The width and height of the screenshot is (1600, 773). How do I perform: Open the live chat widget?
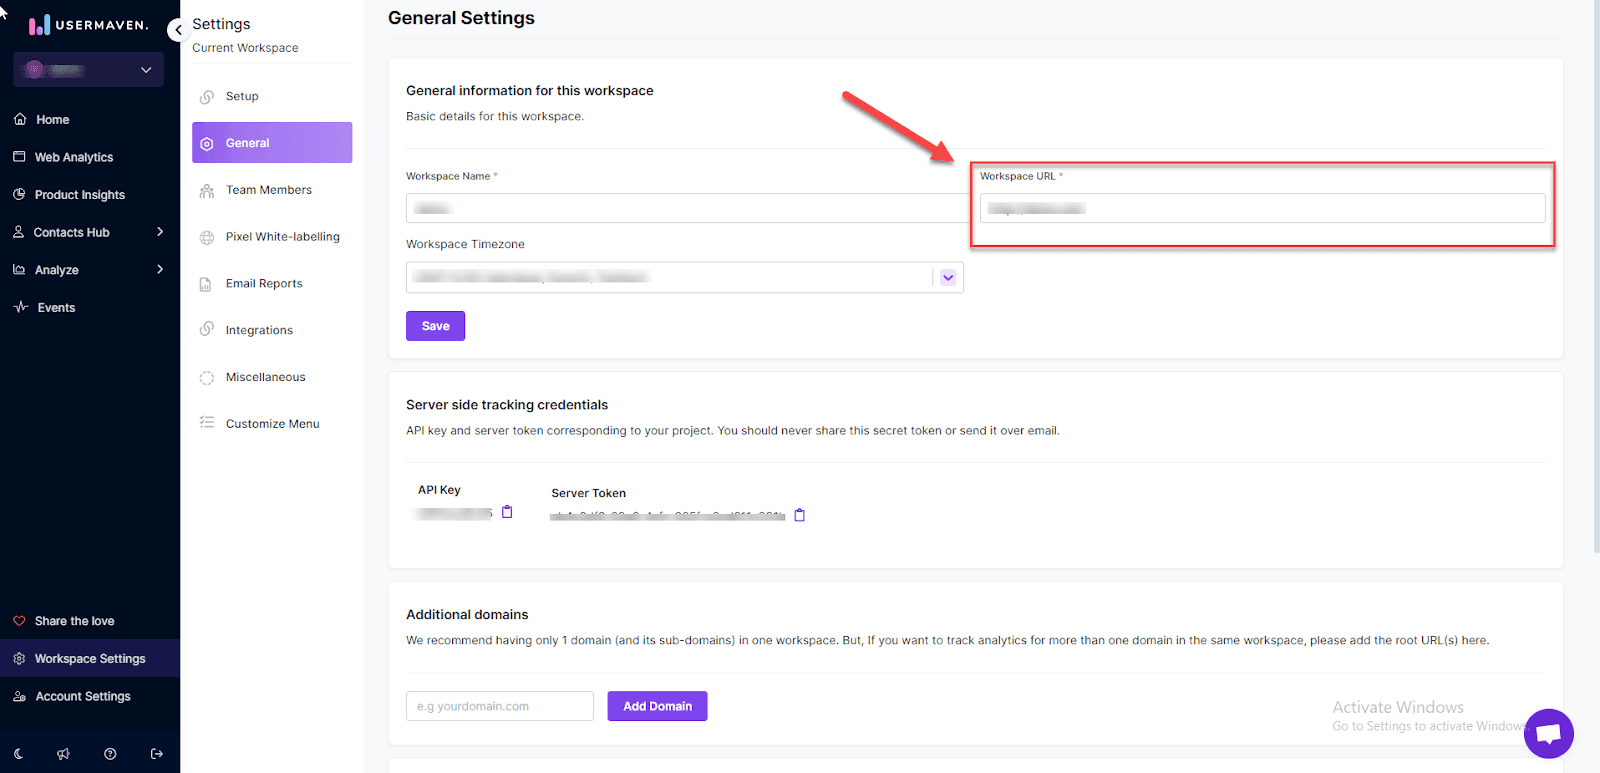pyautogui.click(x=1548, y=733)
